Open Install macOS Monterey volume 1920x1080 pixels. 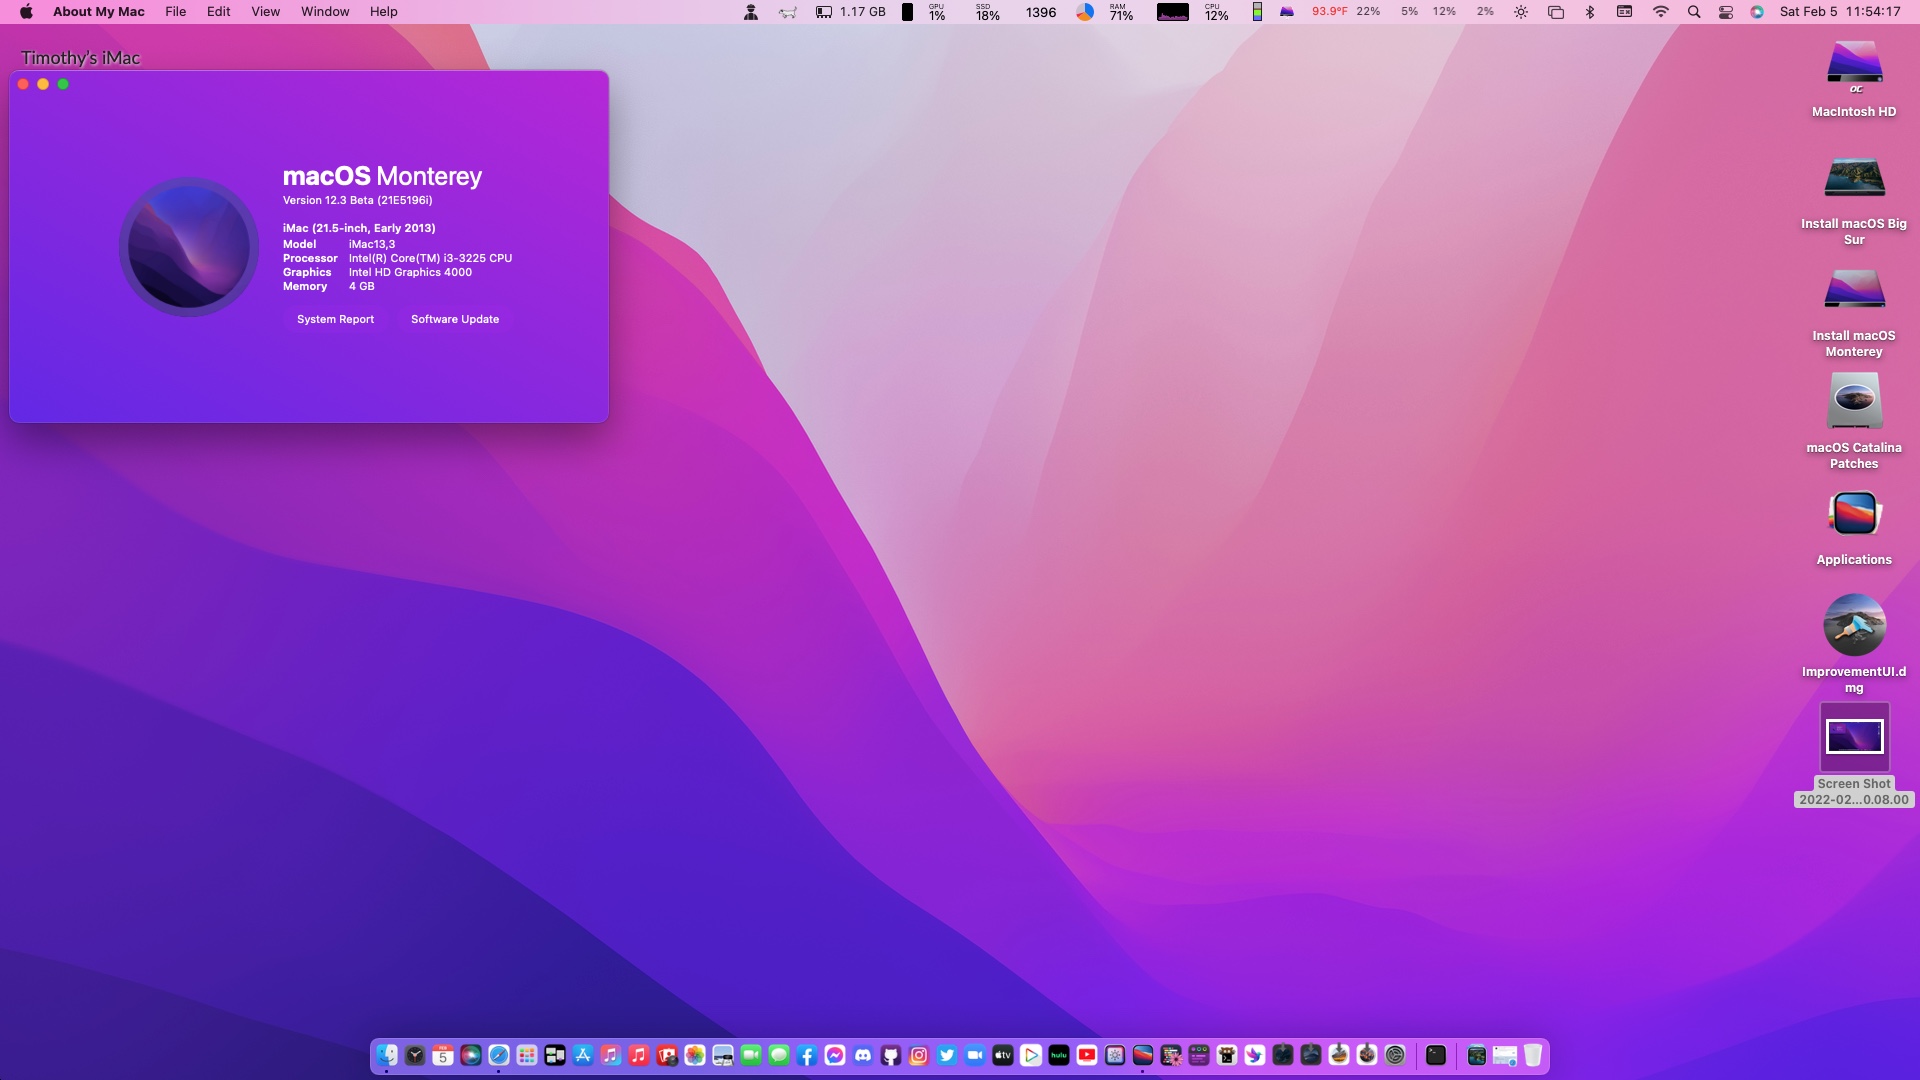(x=1854, y=290)
